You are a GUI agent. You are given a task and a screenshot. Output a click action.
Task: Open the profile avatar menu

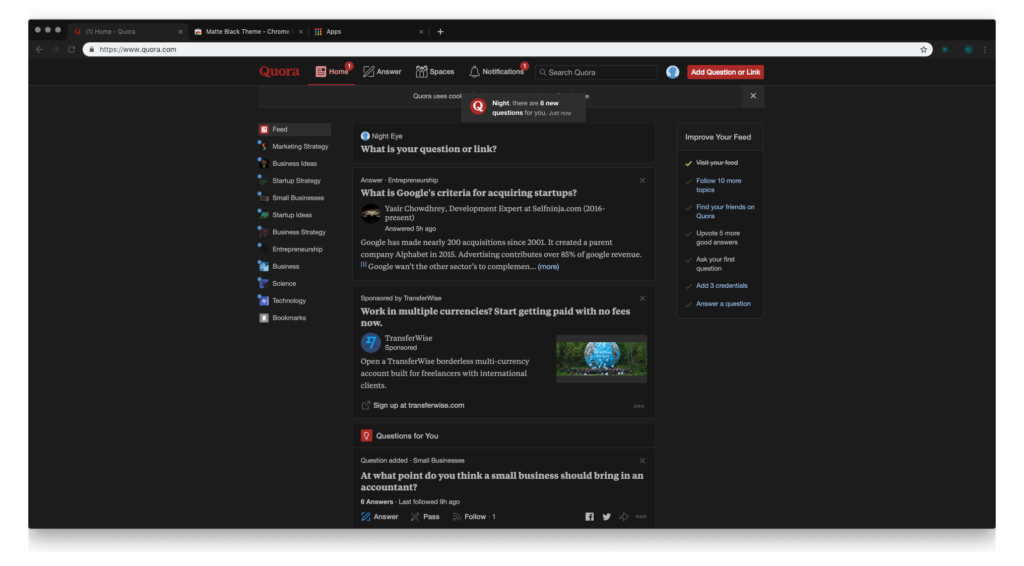pos(673,72)
